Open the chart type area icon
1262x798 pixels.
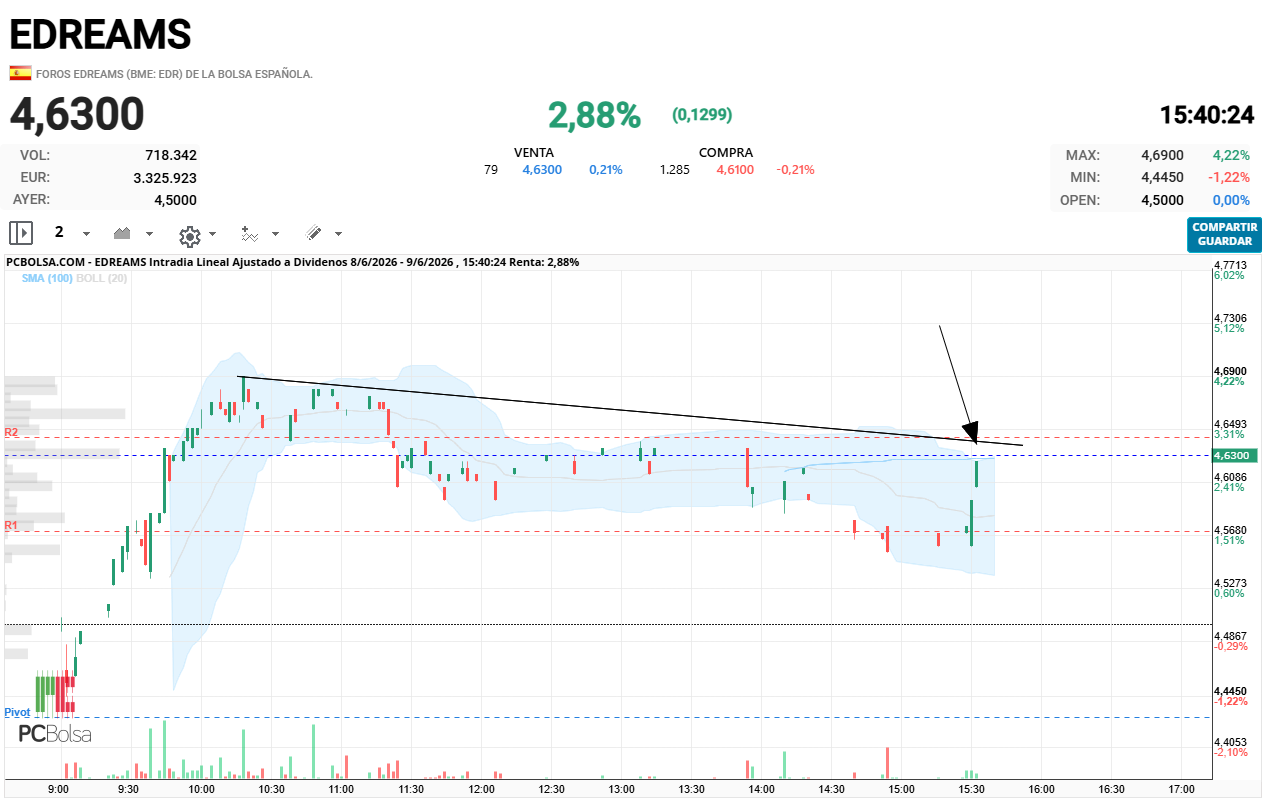click(122, 233)
